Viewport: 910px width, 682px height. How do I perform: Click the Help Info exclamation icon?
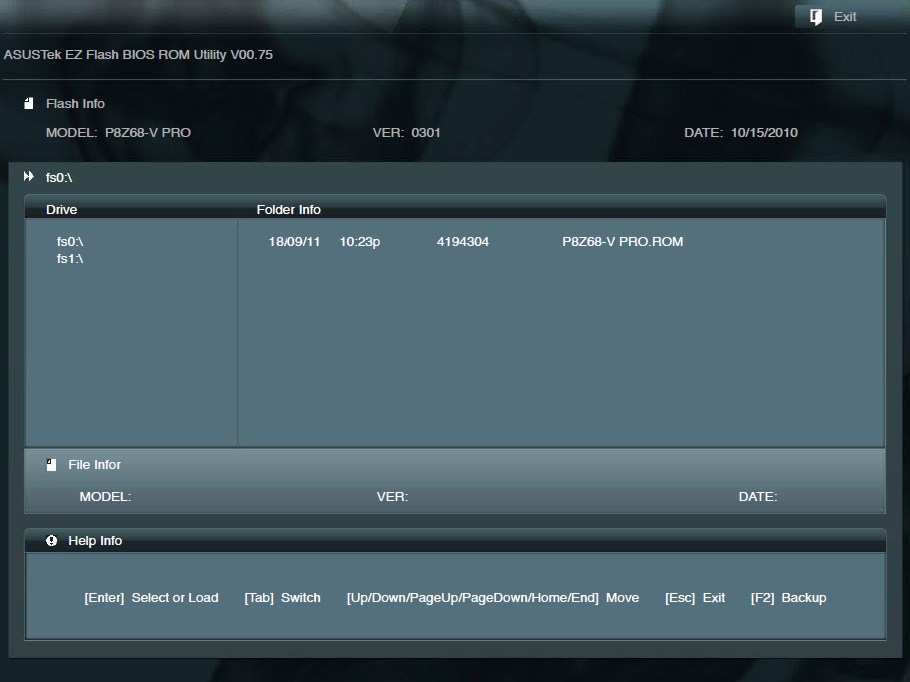pyautogui.click(x=51, y=541)
